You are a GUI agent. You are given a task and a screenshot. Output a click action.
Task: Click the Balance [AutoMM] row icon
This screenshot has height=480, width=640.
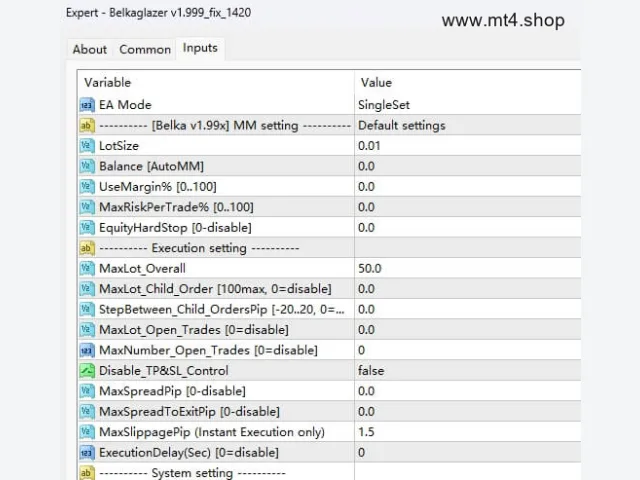pos(87,166)
